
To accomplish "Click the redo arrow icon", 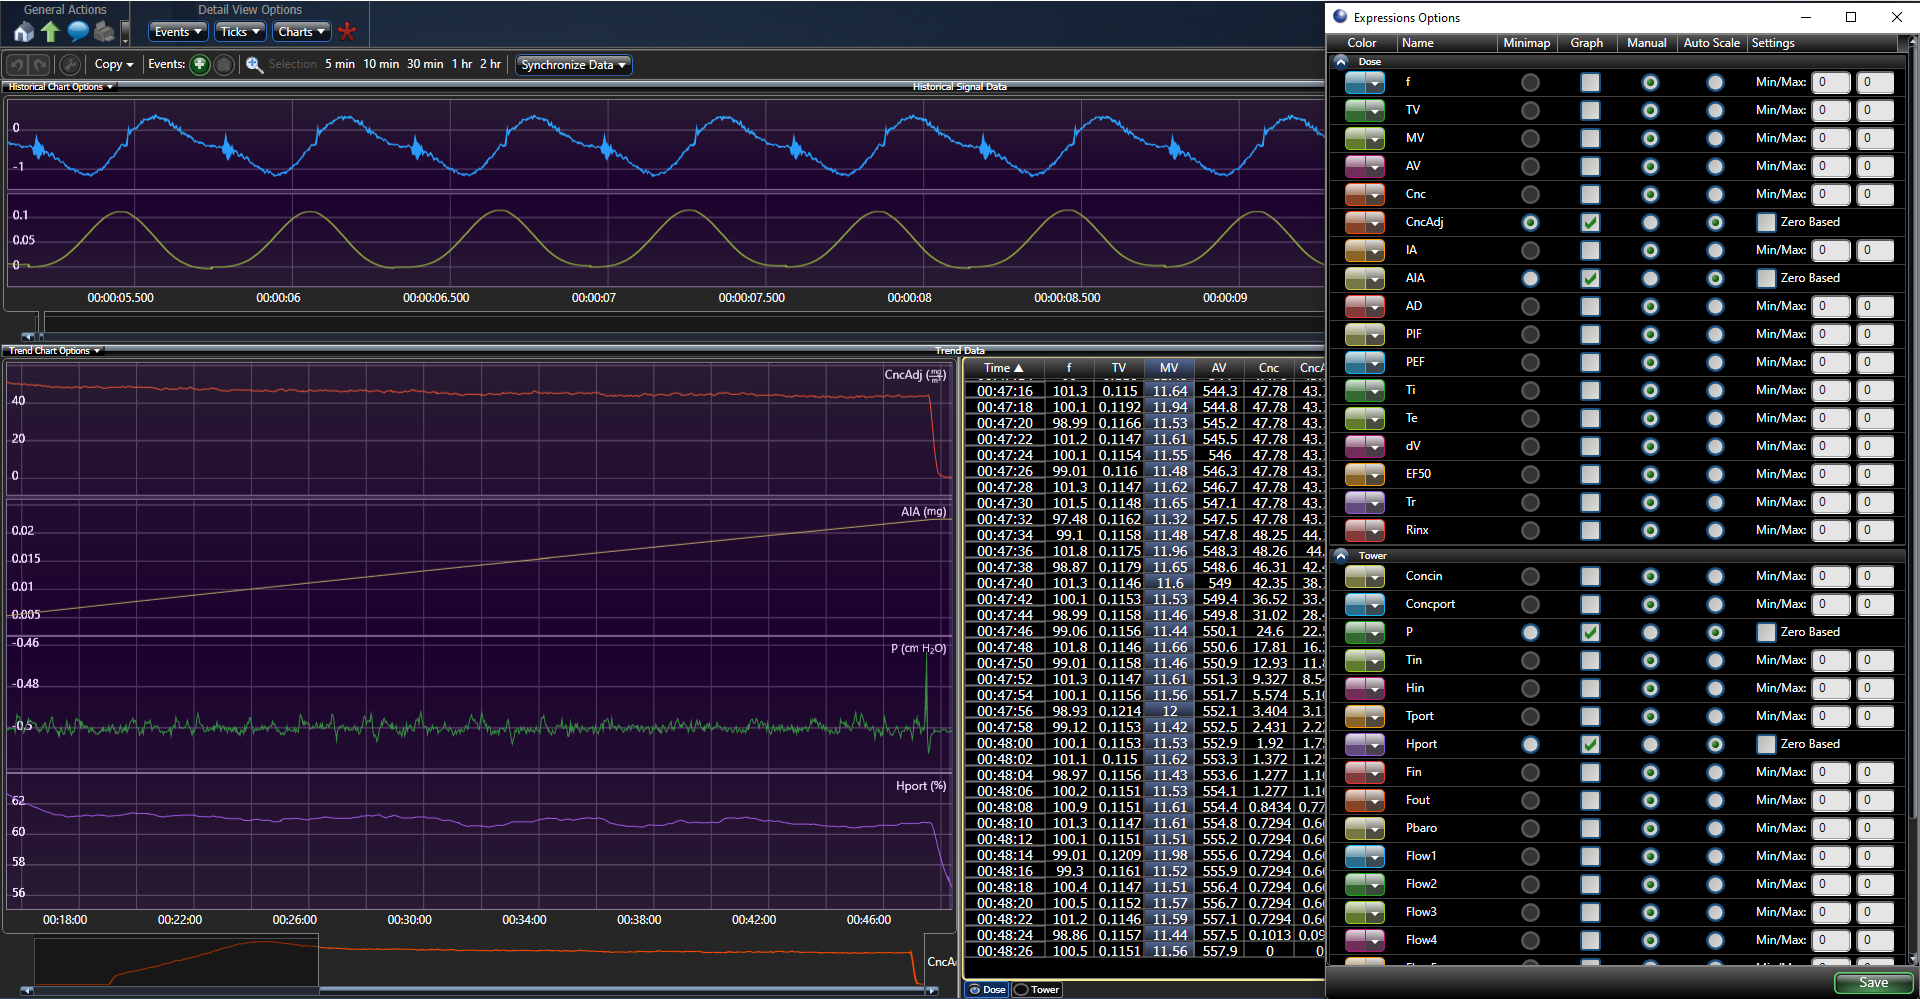I will (x=39, y=65).
